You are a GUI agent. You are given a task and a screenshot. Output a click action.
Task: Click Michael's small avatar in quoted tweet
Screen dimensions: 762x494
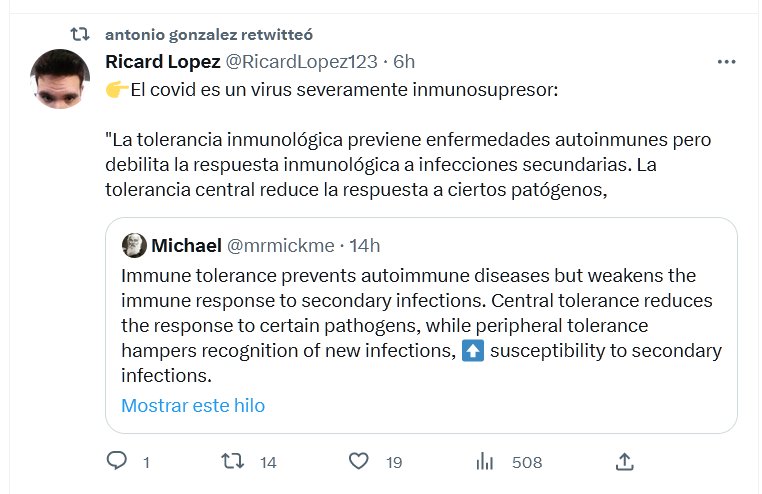point(134,245)
